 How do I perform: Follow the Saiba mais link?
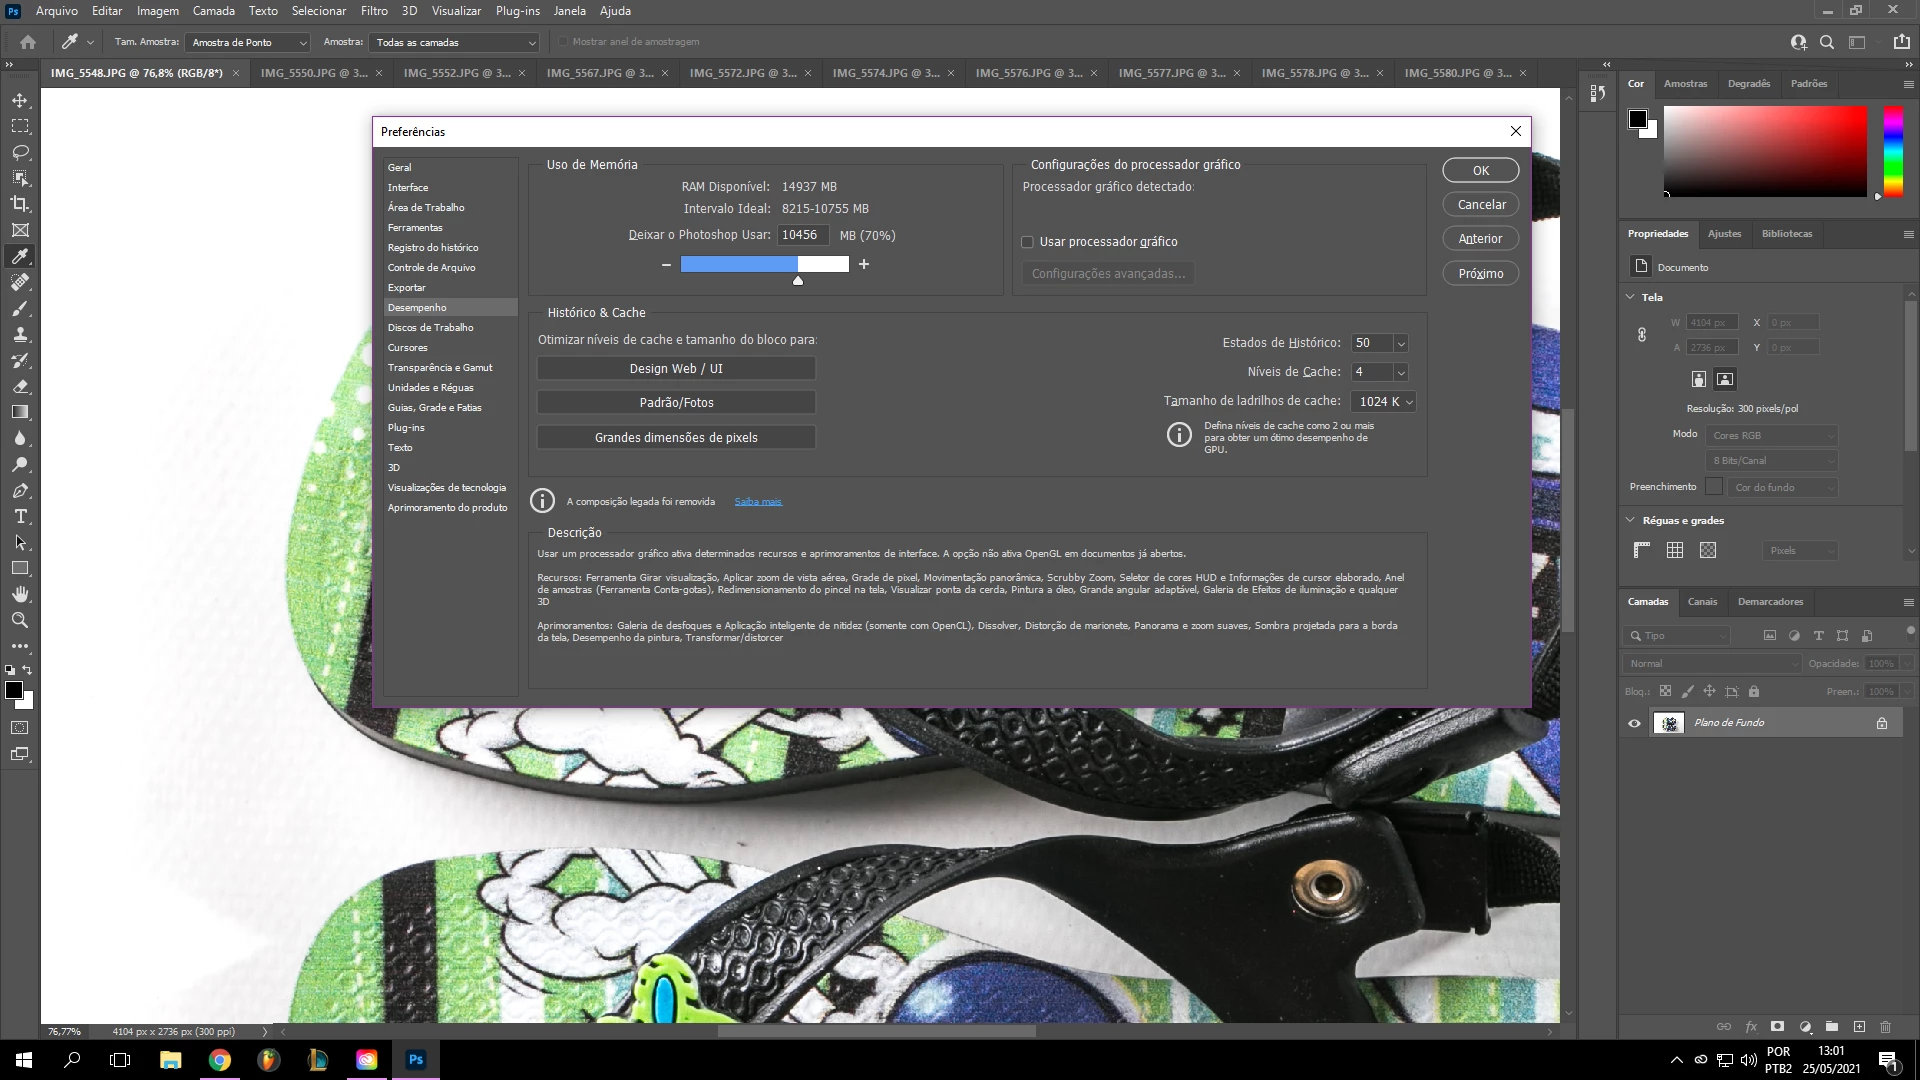point(758,502)
